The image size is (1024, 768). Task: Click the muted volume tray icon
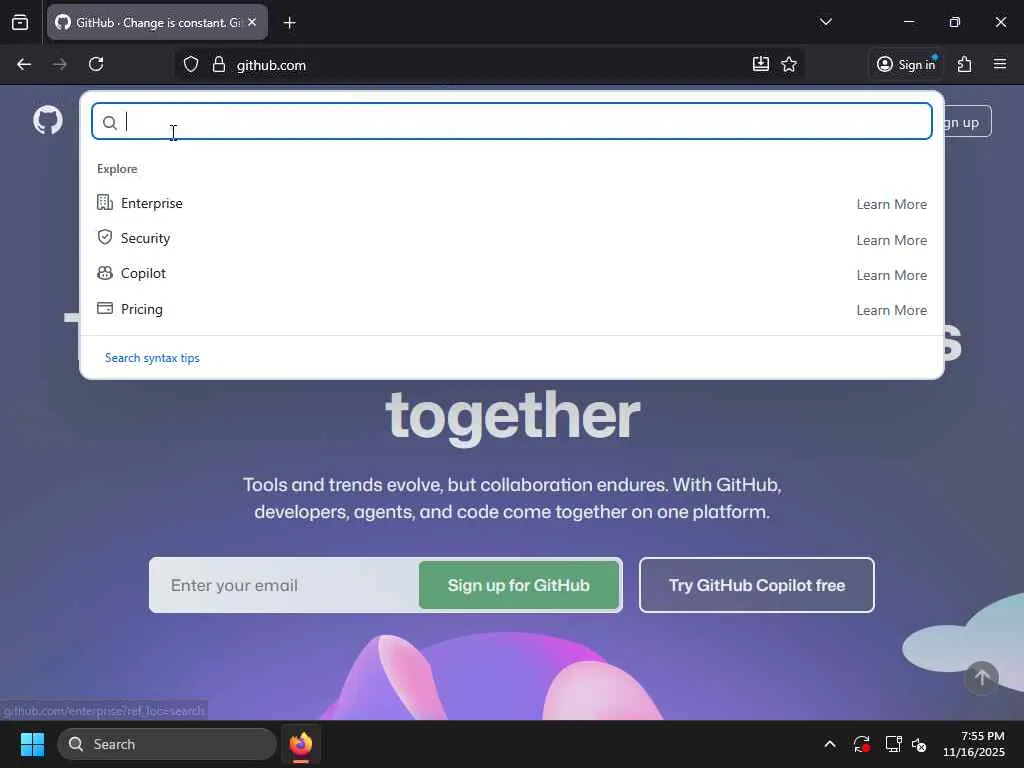click(919, 744)
